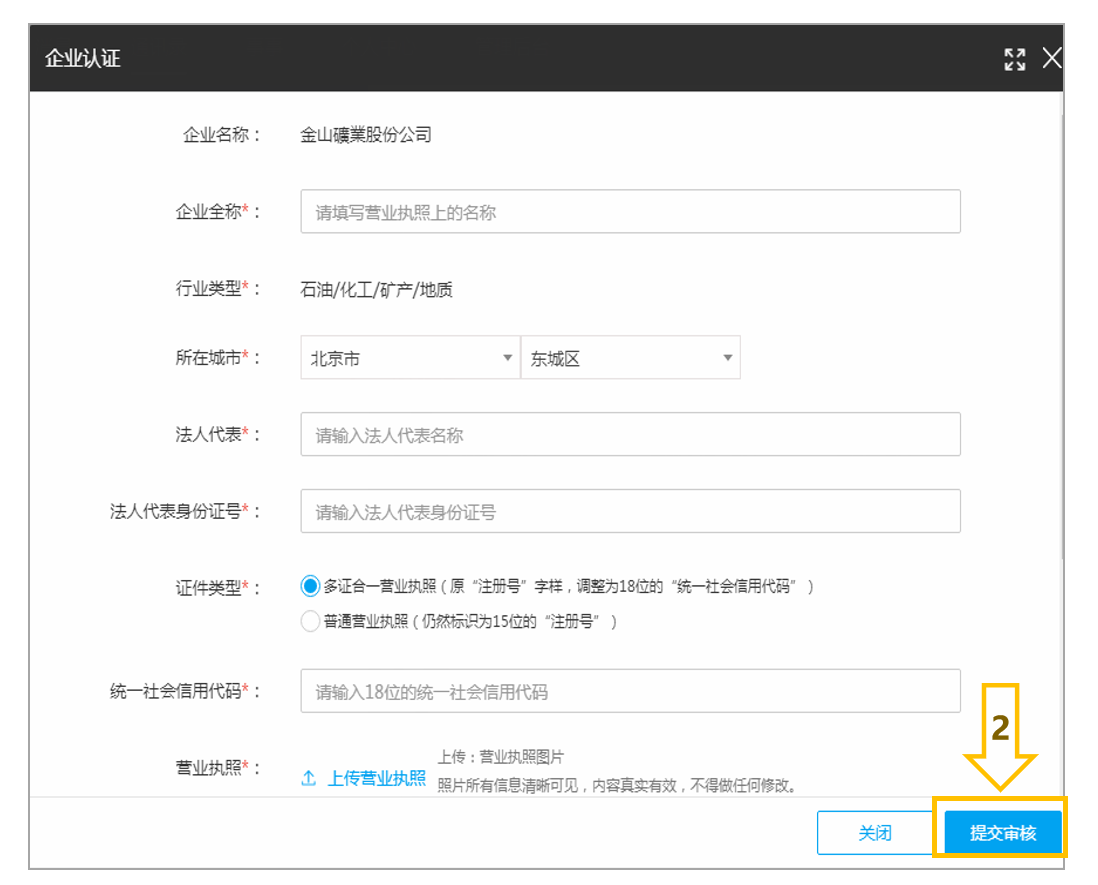Viewport: 1098px width, 885px height.
Task: Open the 东城区 district dropdown
Action: click(631, 358)
